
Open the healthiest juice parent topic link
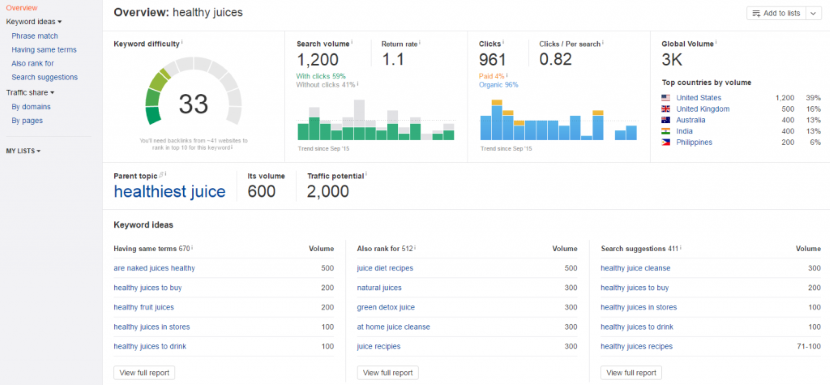coord(169,191)
